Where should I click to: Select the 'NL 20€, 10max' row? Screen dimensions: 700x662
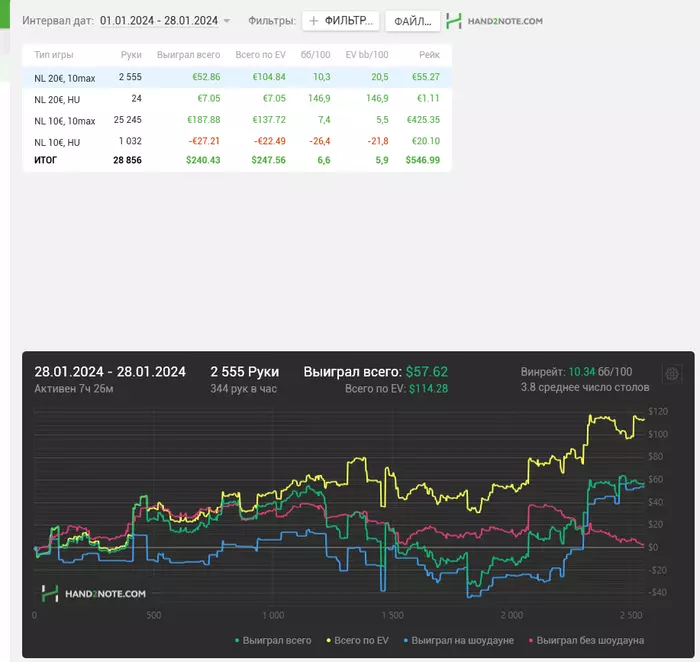pyautogui.click(x=65, y=76)
